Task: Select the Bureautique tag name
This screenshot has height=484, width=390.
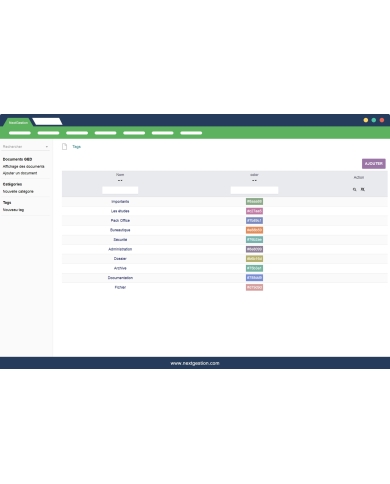Action: tap(120, 230)
